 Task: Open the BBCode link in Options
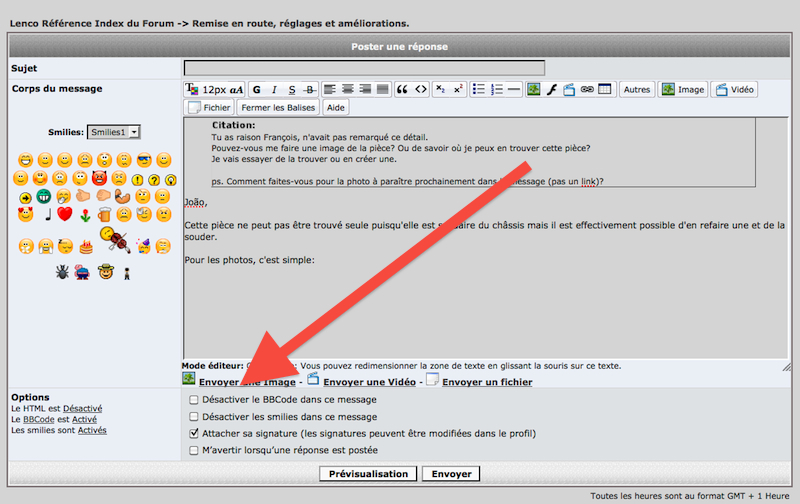coord(39,419)
